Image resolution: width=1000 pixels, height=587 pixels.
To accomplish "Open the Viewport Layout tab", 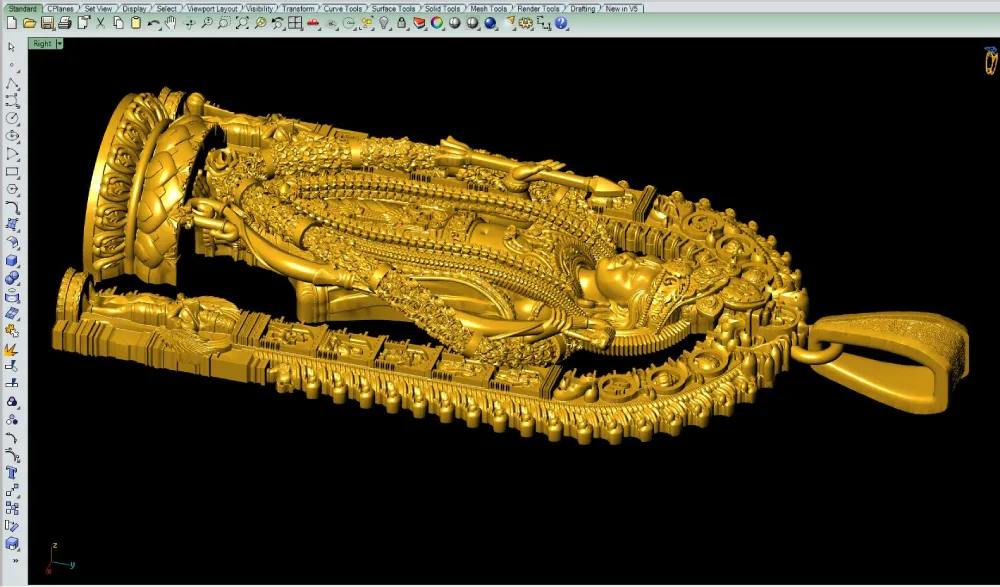I will [212, 8].
